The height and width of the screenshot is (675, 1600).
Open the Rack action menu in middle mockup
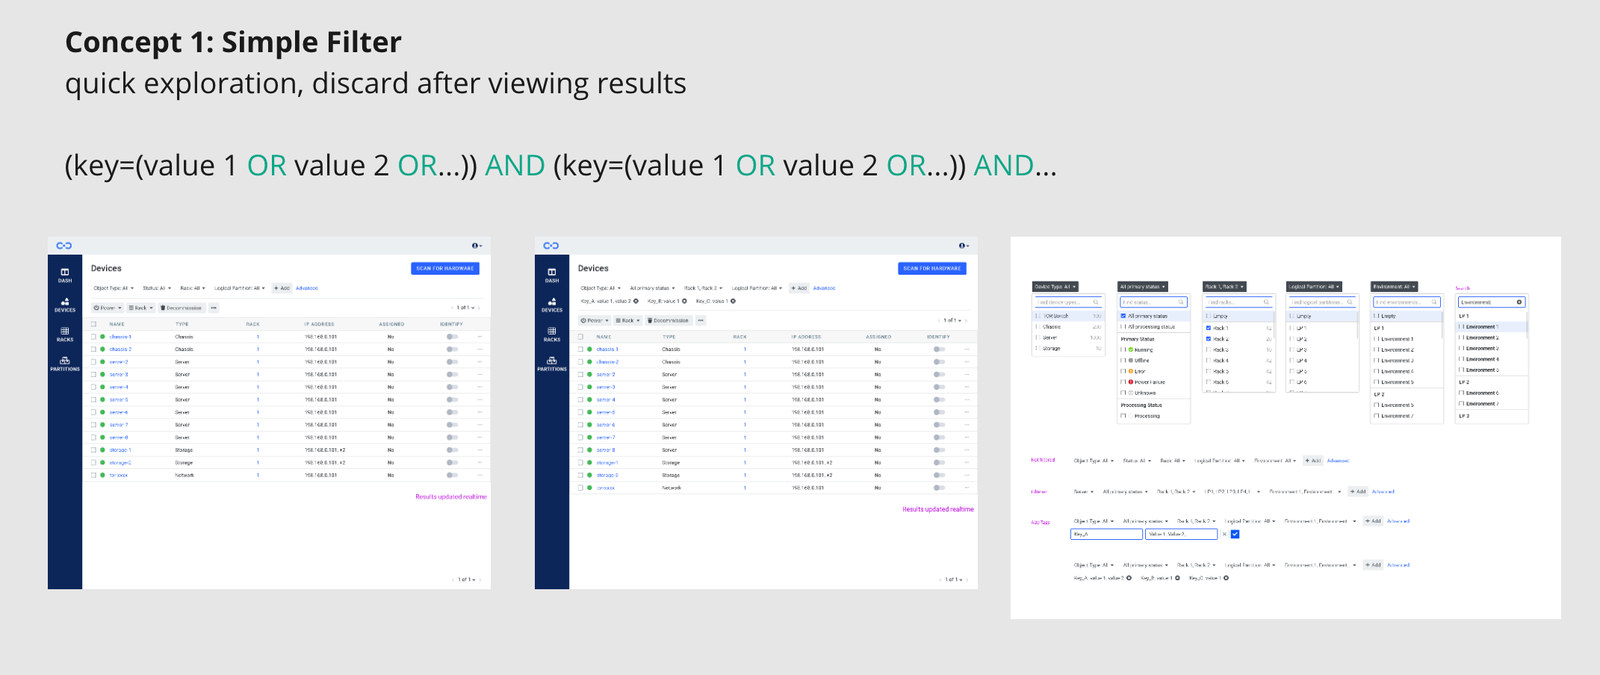coord(627,321)
